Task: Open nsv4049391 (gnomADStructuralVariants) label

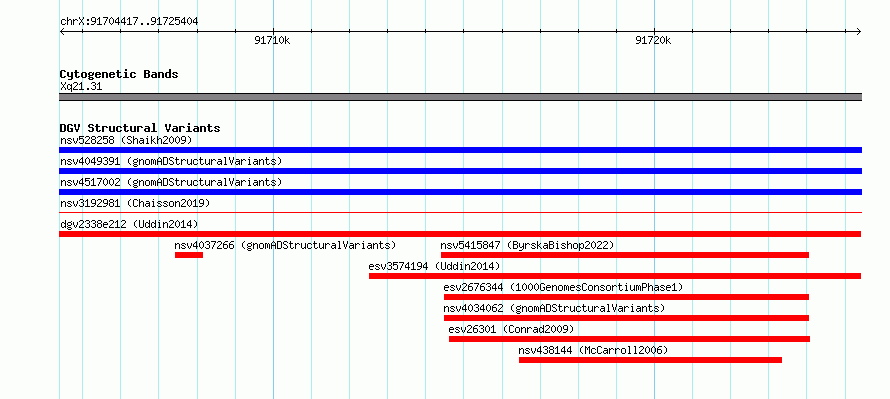Action: [x=171, y=161]
